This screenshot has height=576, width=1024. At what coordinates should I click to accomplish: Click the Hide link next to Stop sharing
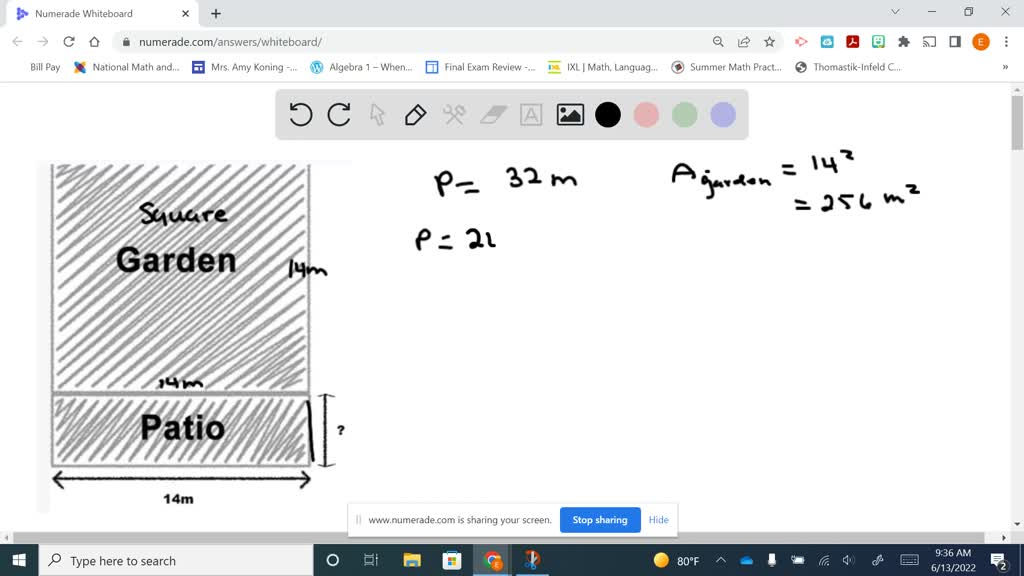(x=658, y=520)
